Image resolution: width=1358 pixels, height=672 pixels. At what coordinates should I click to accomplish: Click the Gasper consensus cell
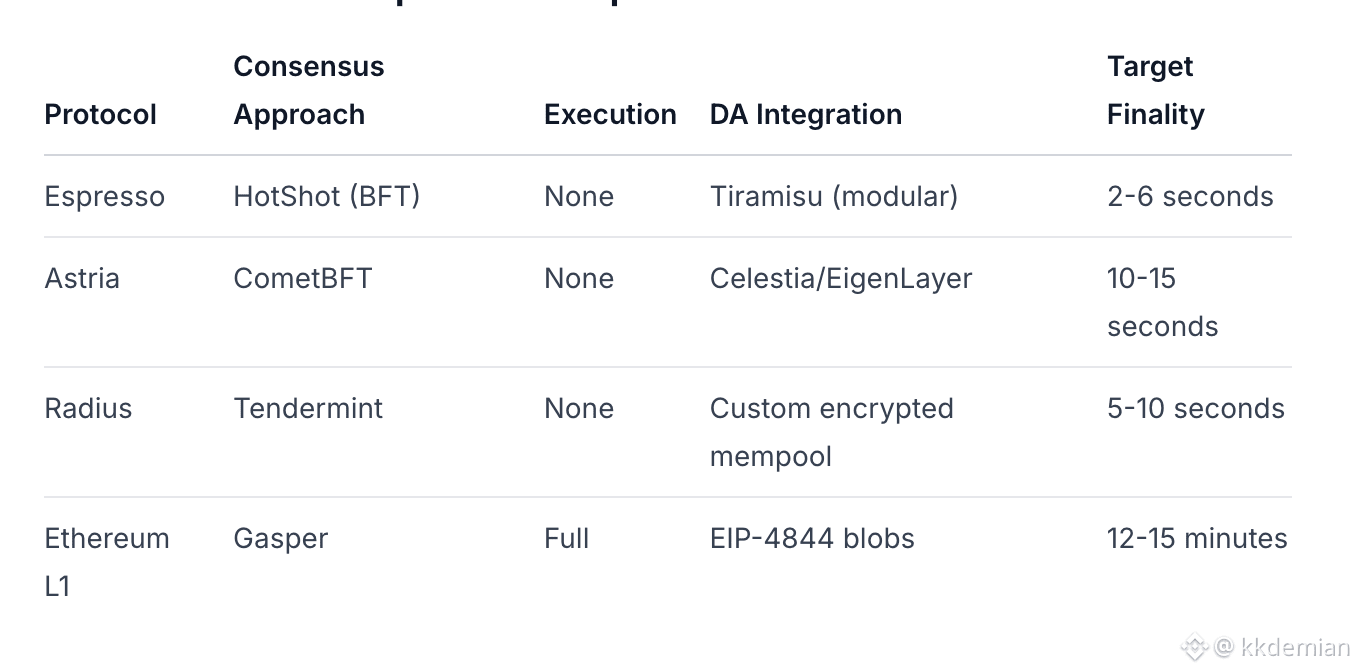point(281,538)
